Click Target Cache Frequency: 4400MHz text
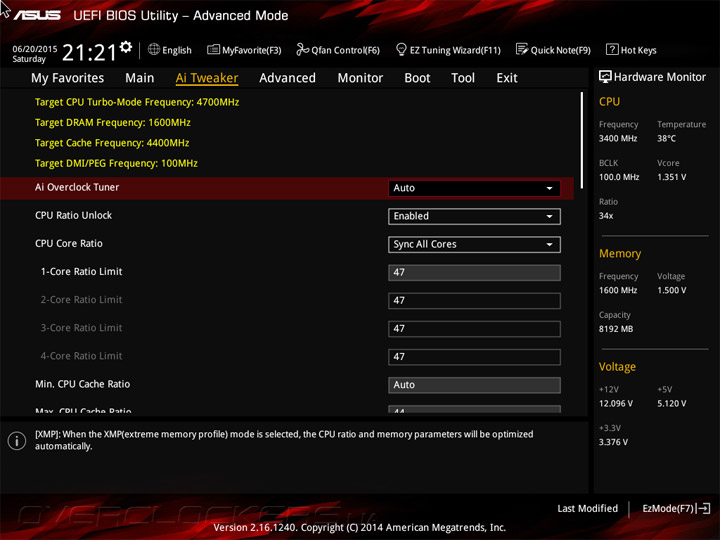 [112, 143]
